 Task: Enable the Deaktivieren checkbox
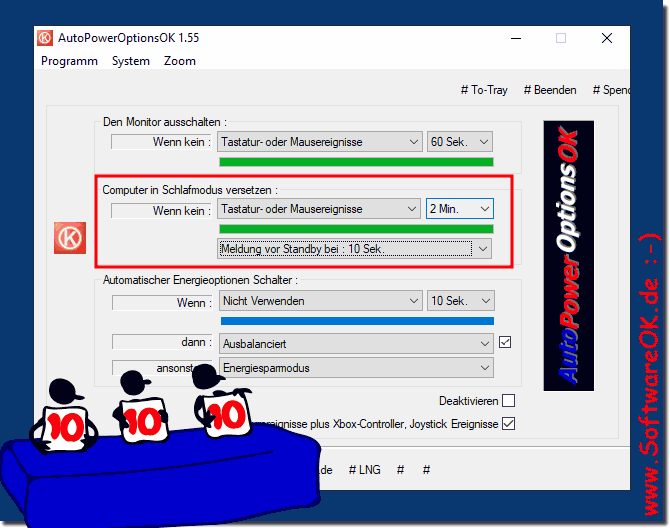(x=508, y=401)
